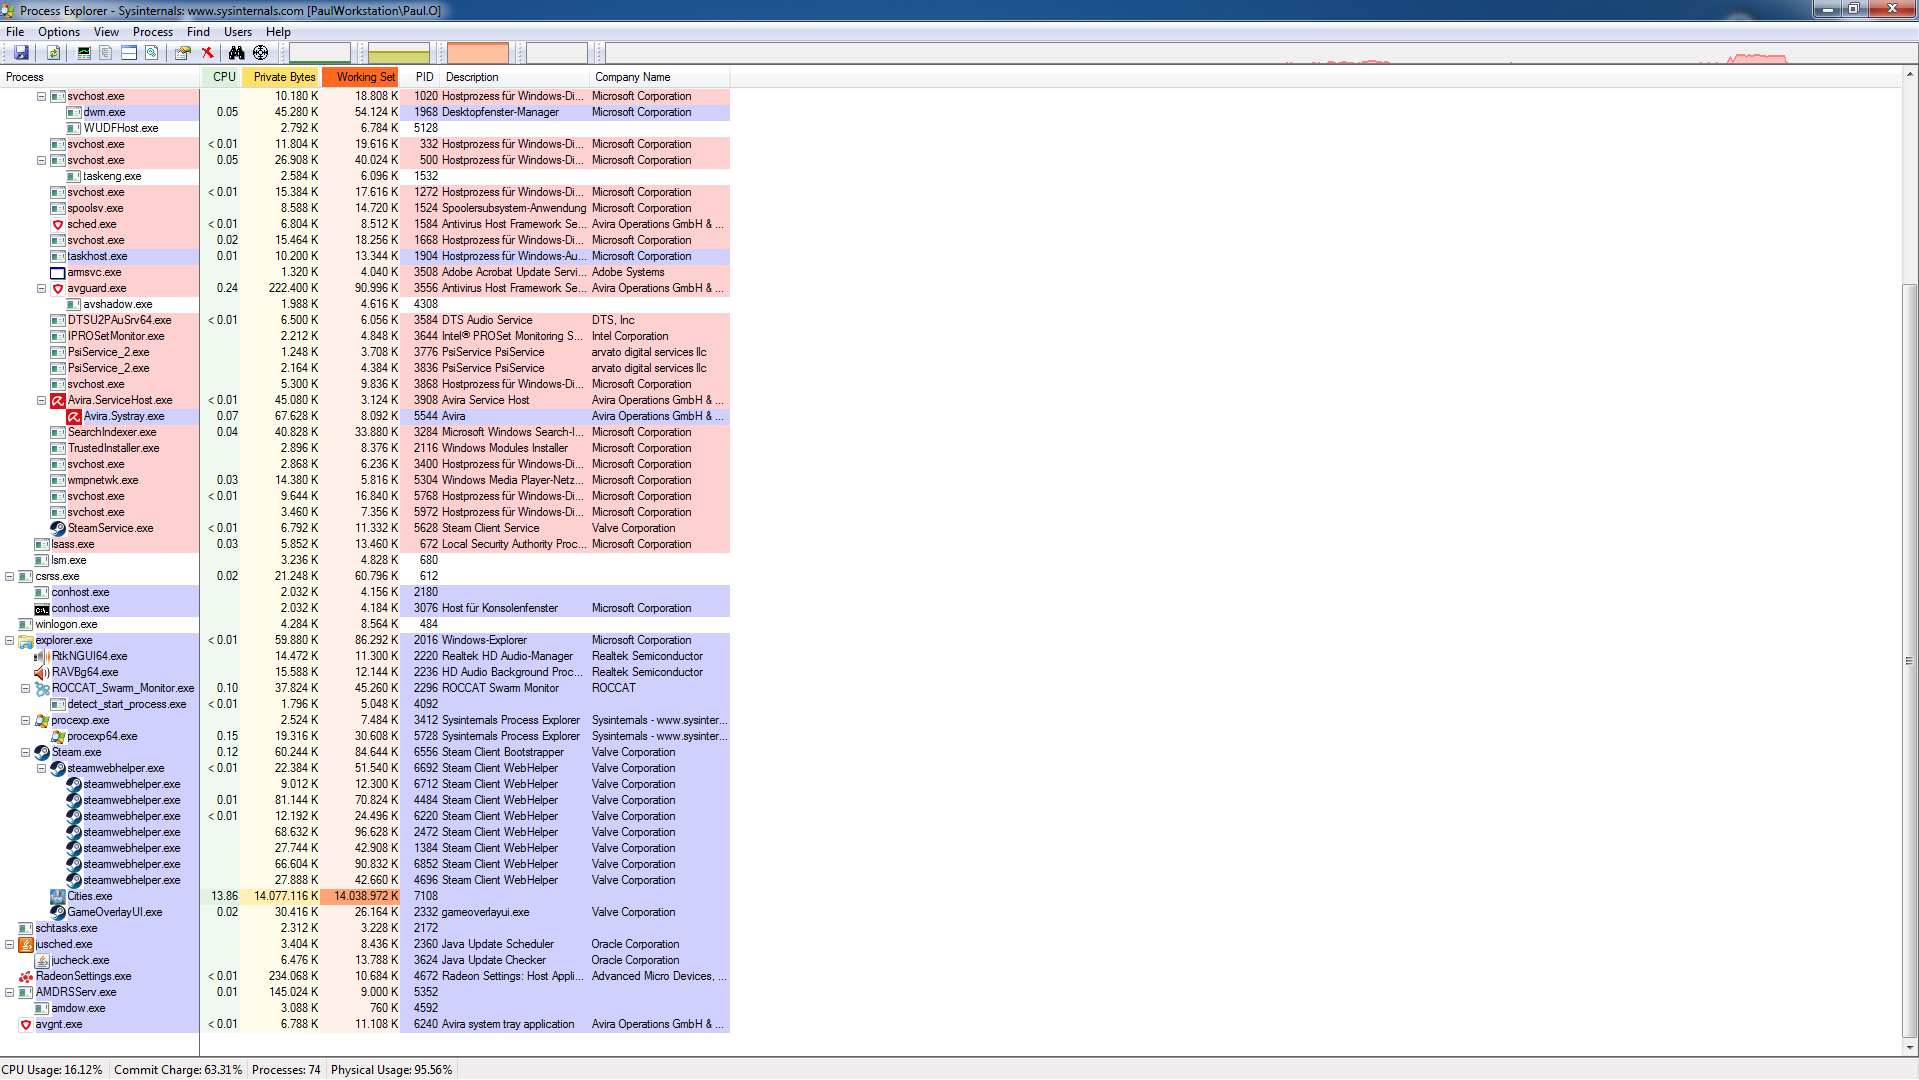The height and width of the screenshot is (1080, 1919).
Task: Select the SearchIndexer.exe process row
Action: [x=365, y=432]
